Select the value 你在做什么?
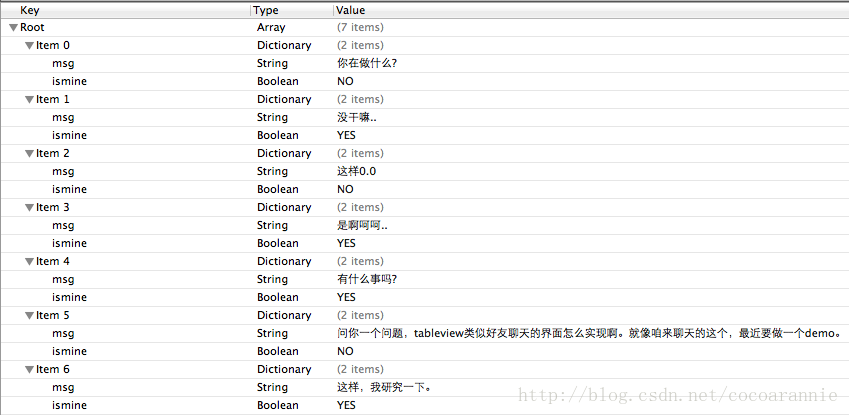 tap(367, 63)
